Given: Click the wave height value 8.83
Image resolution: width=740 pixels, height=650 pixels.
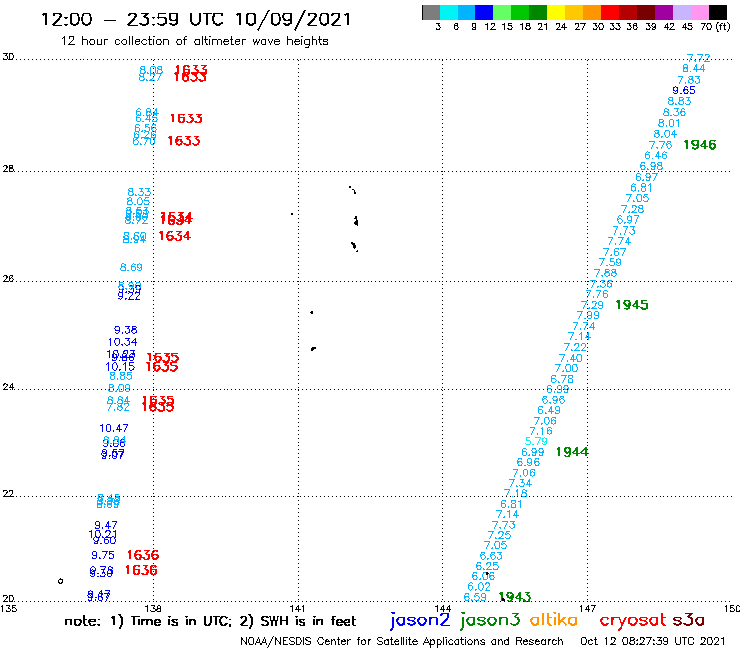Looking at the screenshot, I should click(679, 101).
